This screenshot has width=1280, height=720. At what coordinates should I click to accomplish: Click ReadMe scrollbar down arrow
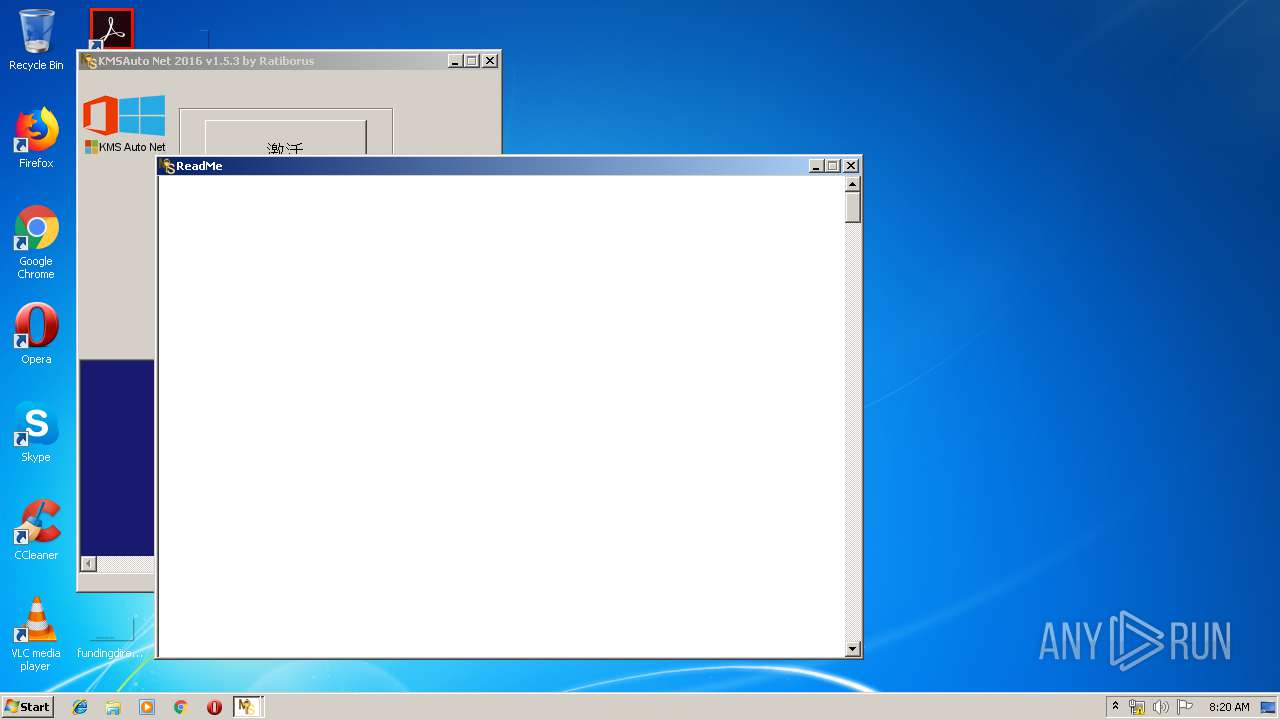tap(853, 649)
